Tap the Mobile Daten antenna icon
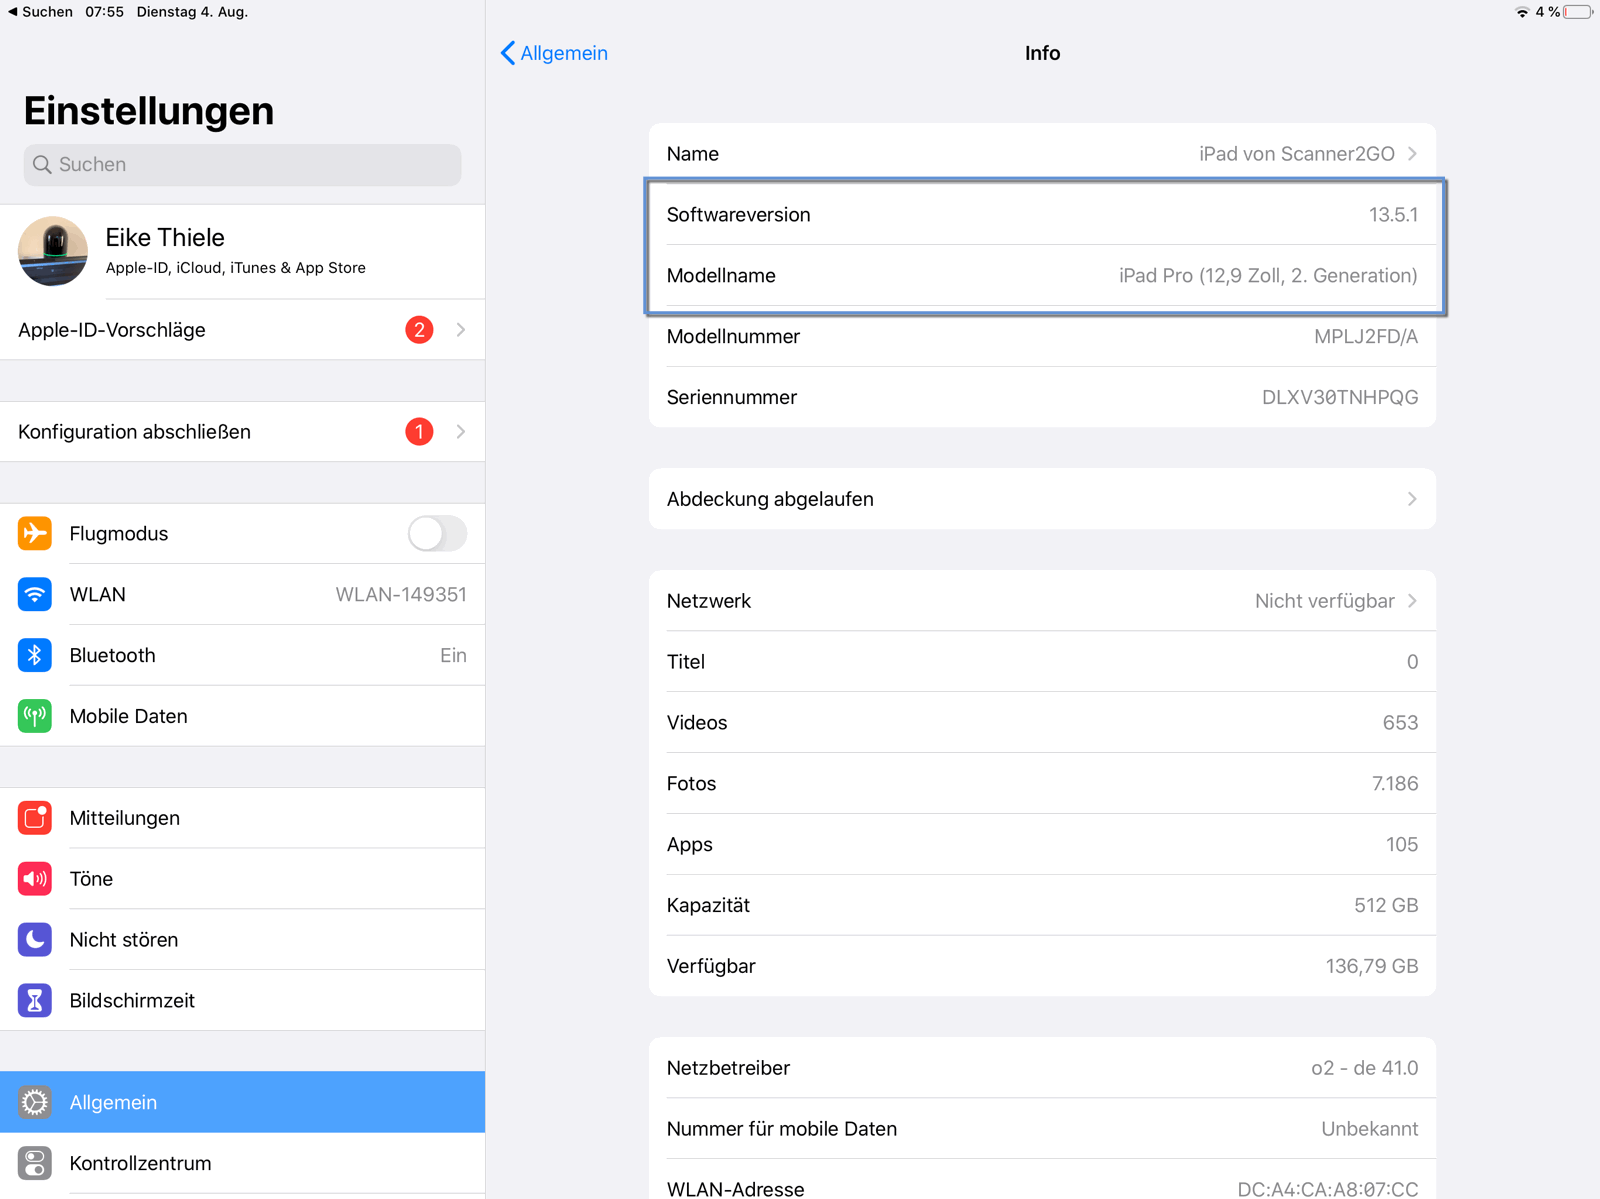 35,716
